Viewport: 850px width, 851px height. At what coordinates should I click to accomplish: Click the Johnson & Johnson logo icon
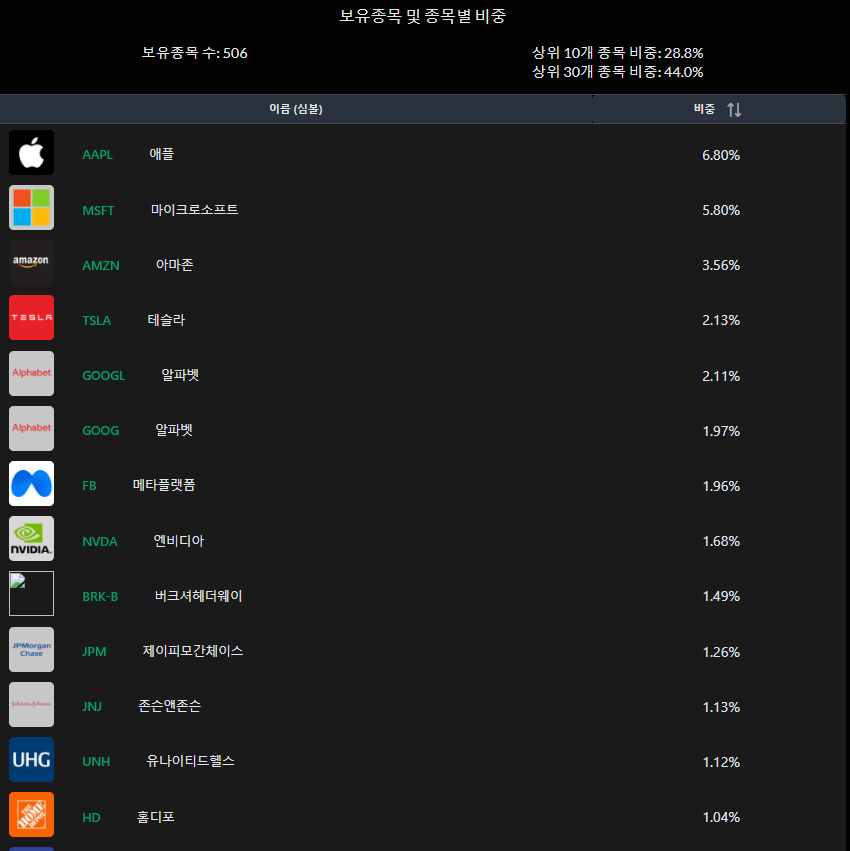point(31,704)
